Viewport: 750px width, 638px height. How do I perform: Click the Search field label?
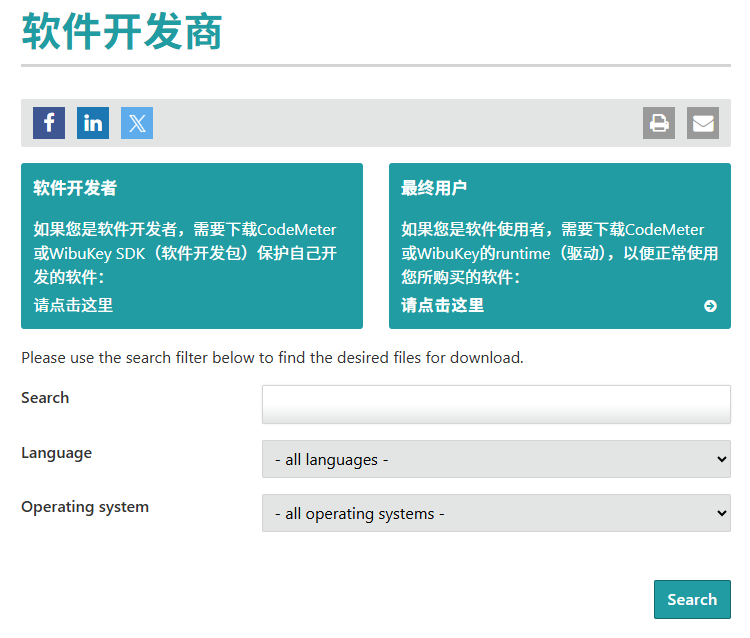45,398
